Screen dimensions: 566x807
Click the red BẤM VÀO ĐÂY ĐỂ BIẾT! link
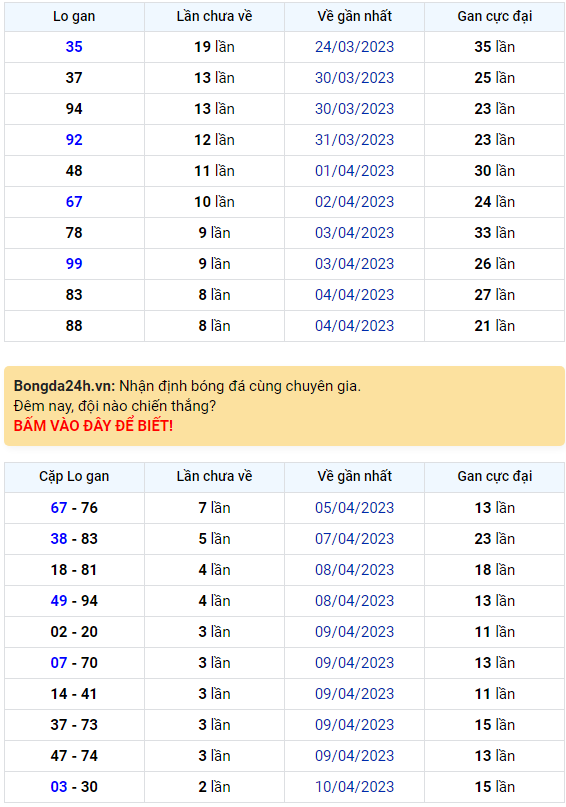[x=93, y=426]
